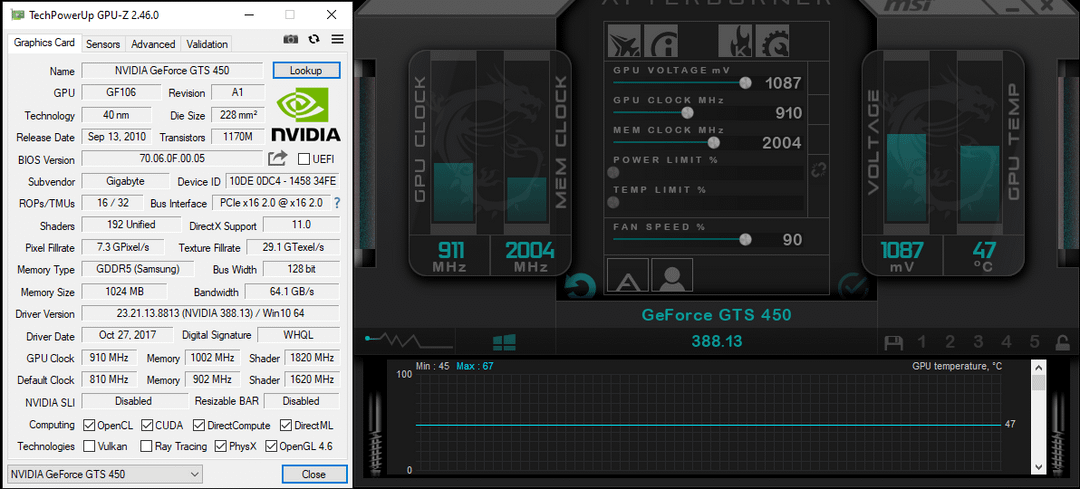
Task: Click the Lookup button
Action: pyautogui.click(x=307, y=70)
